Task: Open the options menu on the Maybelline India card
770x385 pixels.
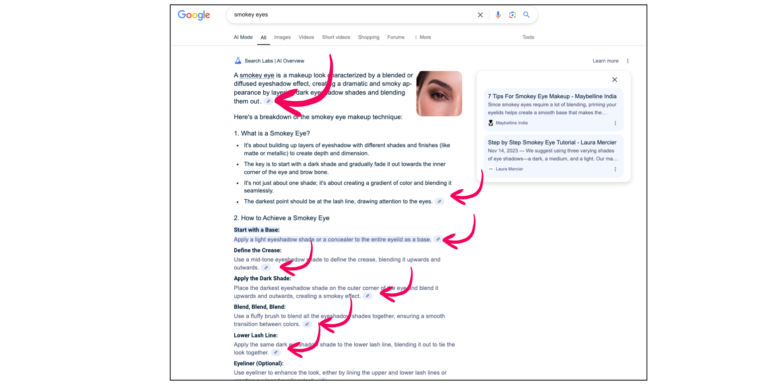Action: (615, 123)
